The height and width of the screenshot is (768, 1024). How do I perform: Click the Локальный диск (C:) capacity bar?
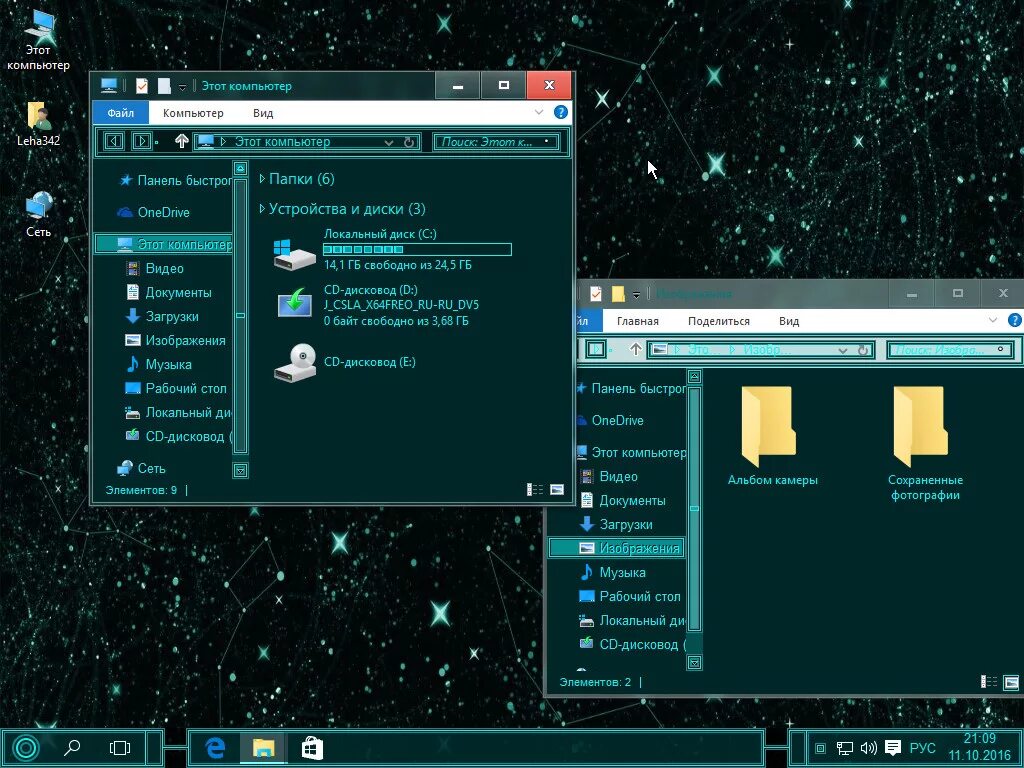point(420,249)
